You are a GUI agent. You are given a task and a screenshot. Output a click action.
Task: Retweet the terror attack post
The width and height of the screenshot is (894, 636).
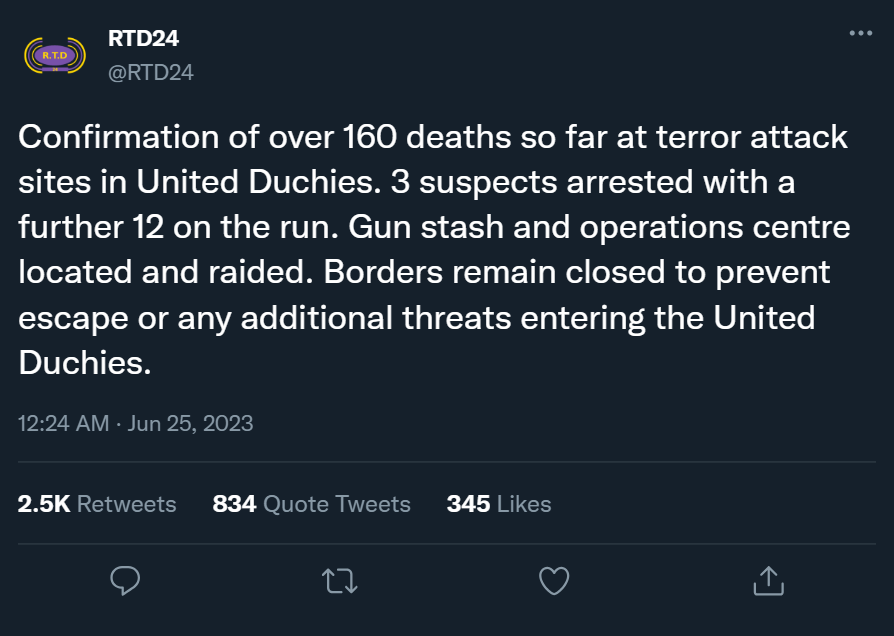[x=339, y=580]
